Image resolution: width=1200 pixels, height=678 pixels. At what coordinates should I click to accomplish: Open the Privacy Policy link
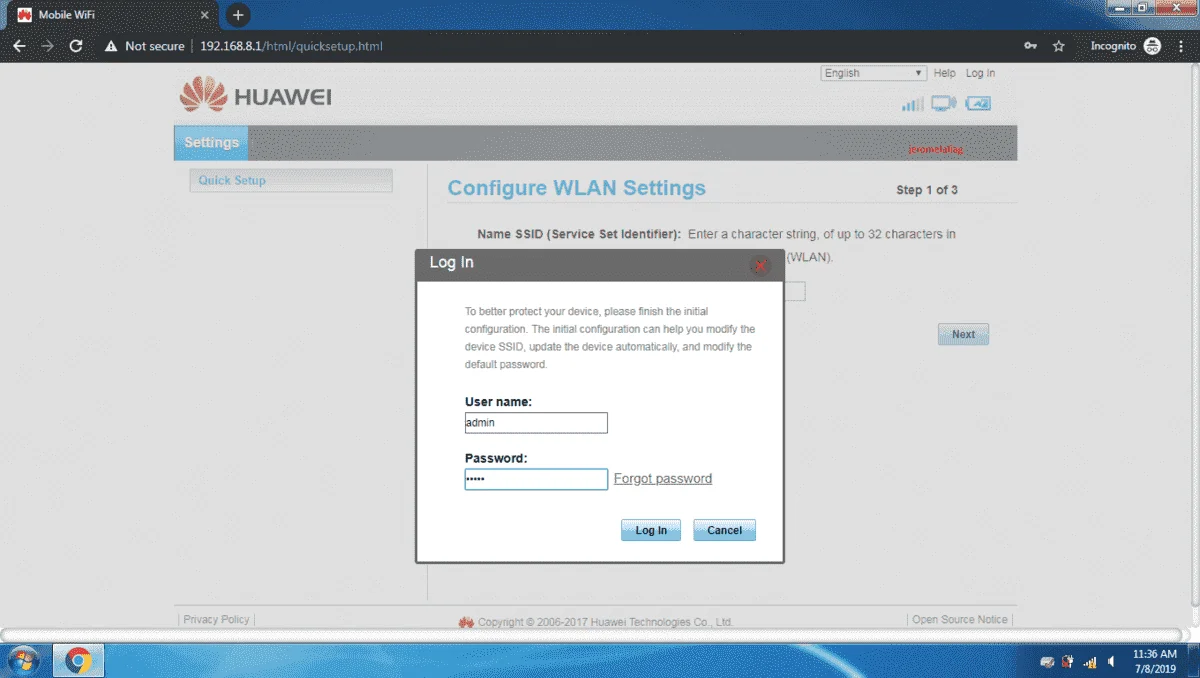coord(216,620)
